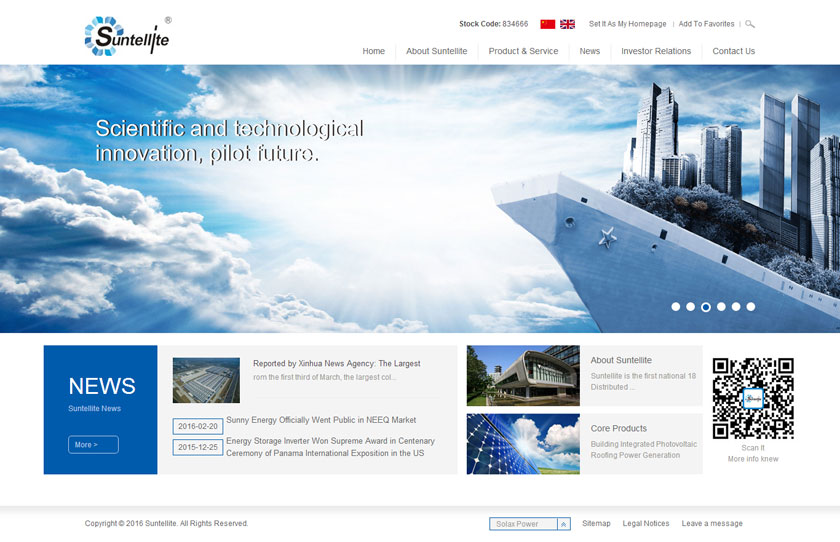
Task: Click the About Suntellite building image
Action: [x=522, y=375]
